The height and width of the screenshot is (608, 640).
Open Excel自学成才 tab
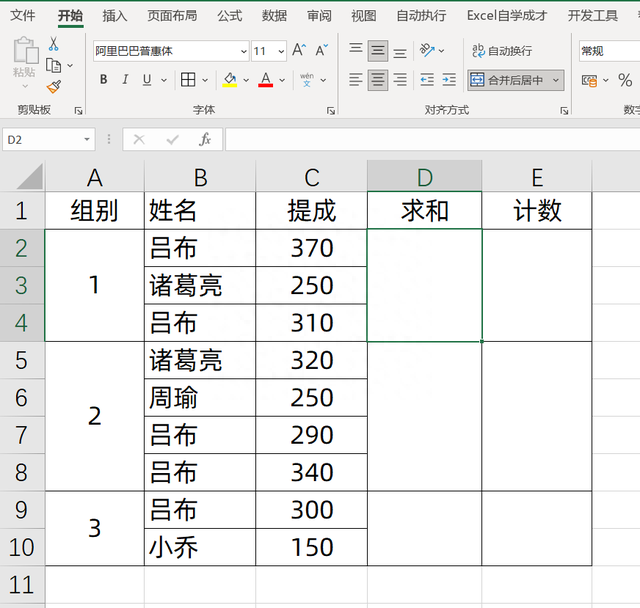click(507, 16)
